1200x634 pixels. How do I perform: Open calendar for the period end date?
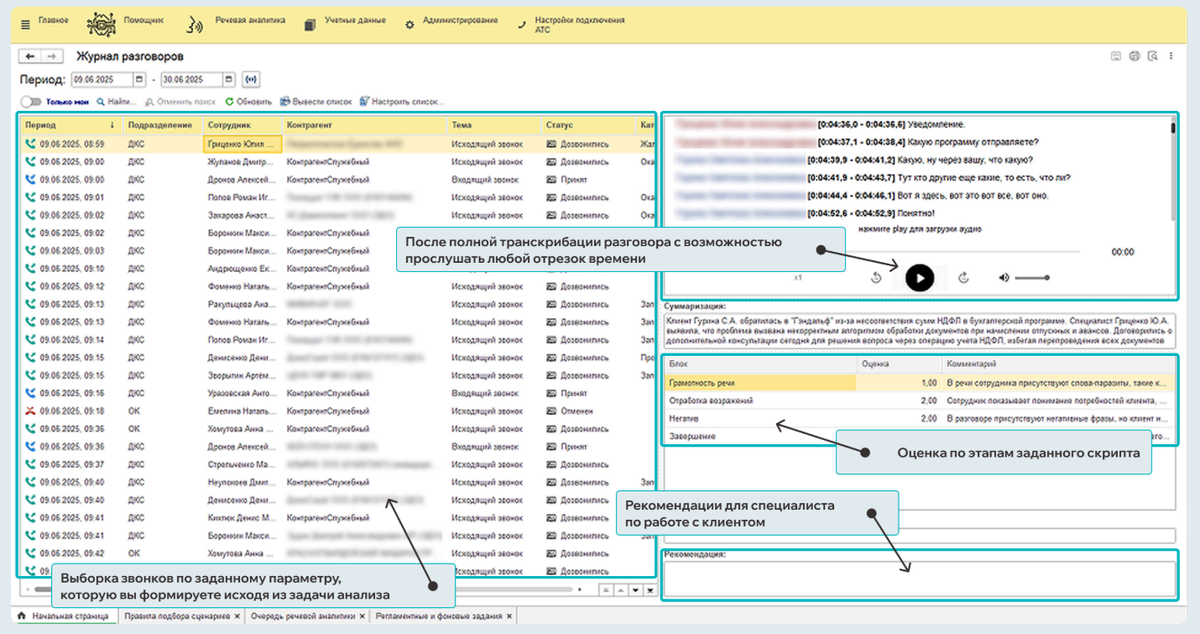[230, 79]
